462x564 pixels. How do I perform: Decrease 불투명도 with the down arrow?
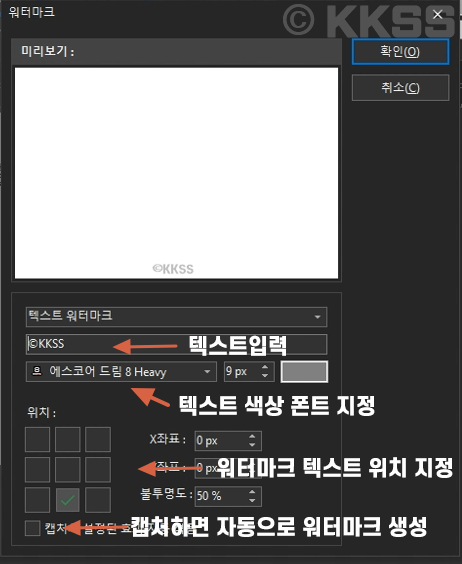pyautogui.click(x=252, y=501)
